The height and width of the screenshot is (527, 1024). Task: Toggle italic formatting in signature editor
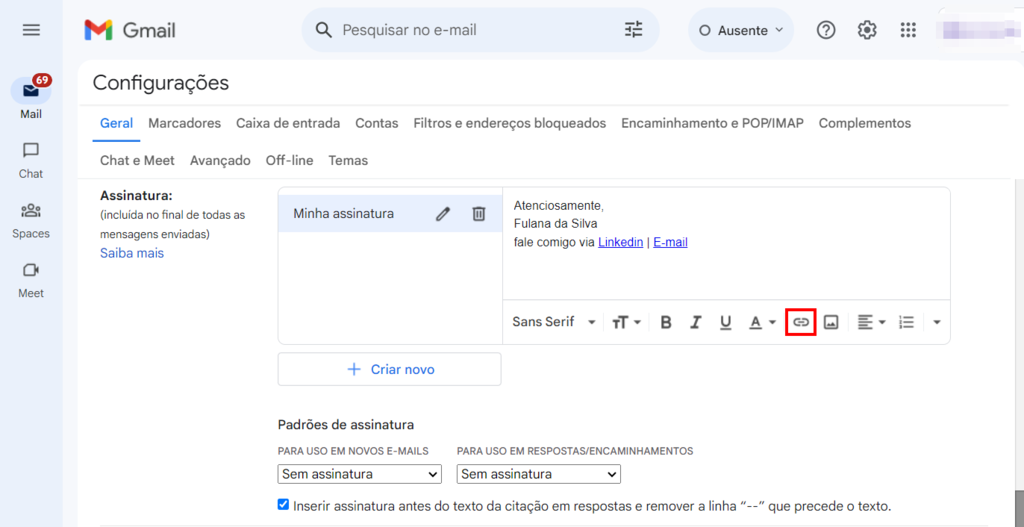696,322
